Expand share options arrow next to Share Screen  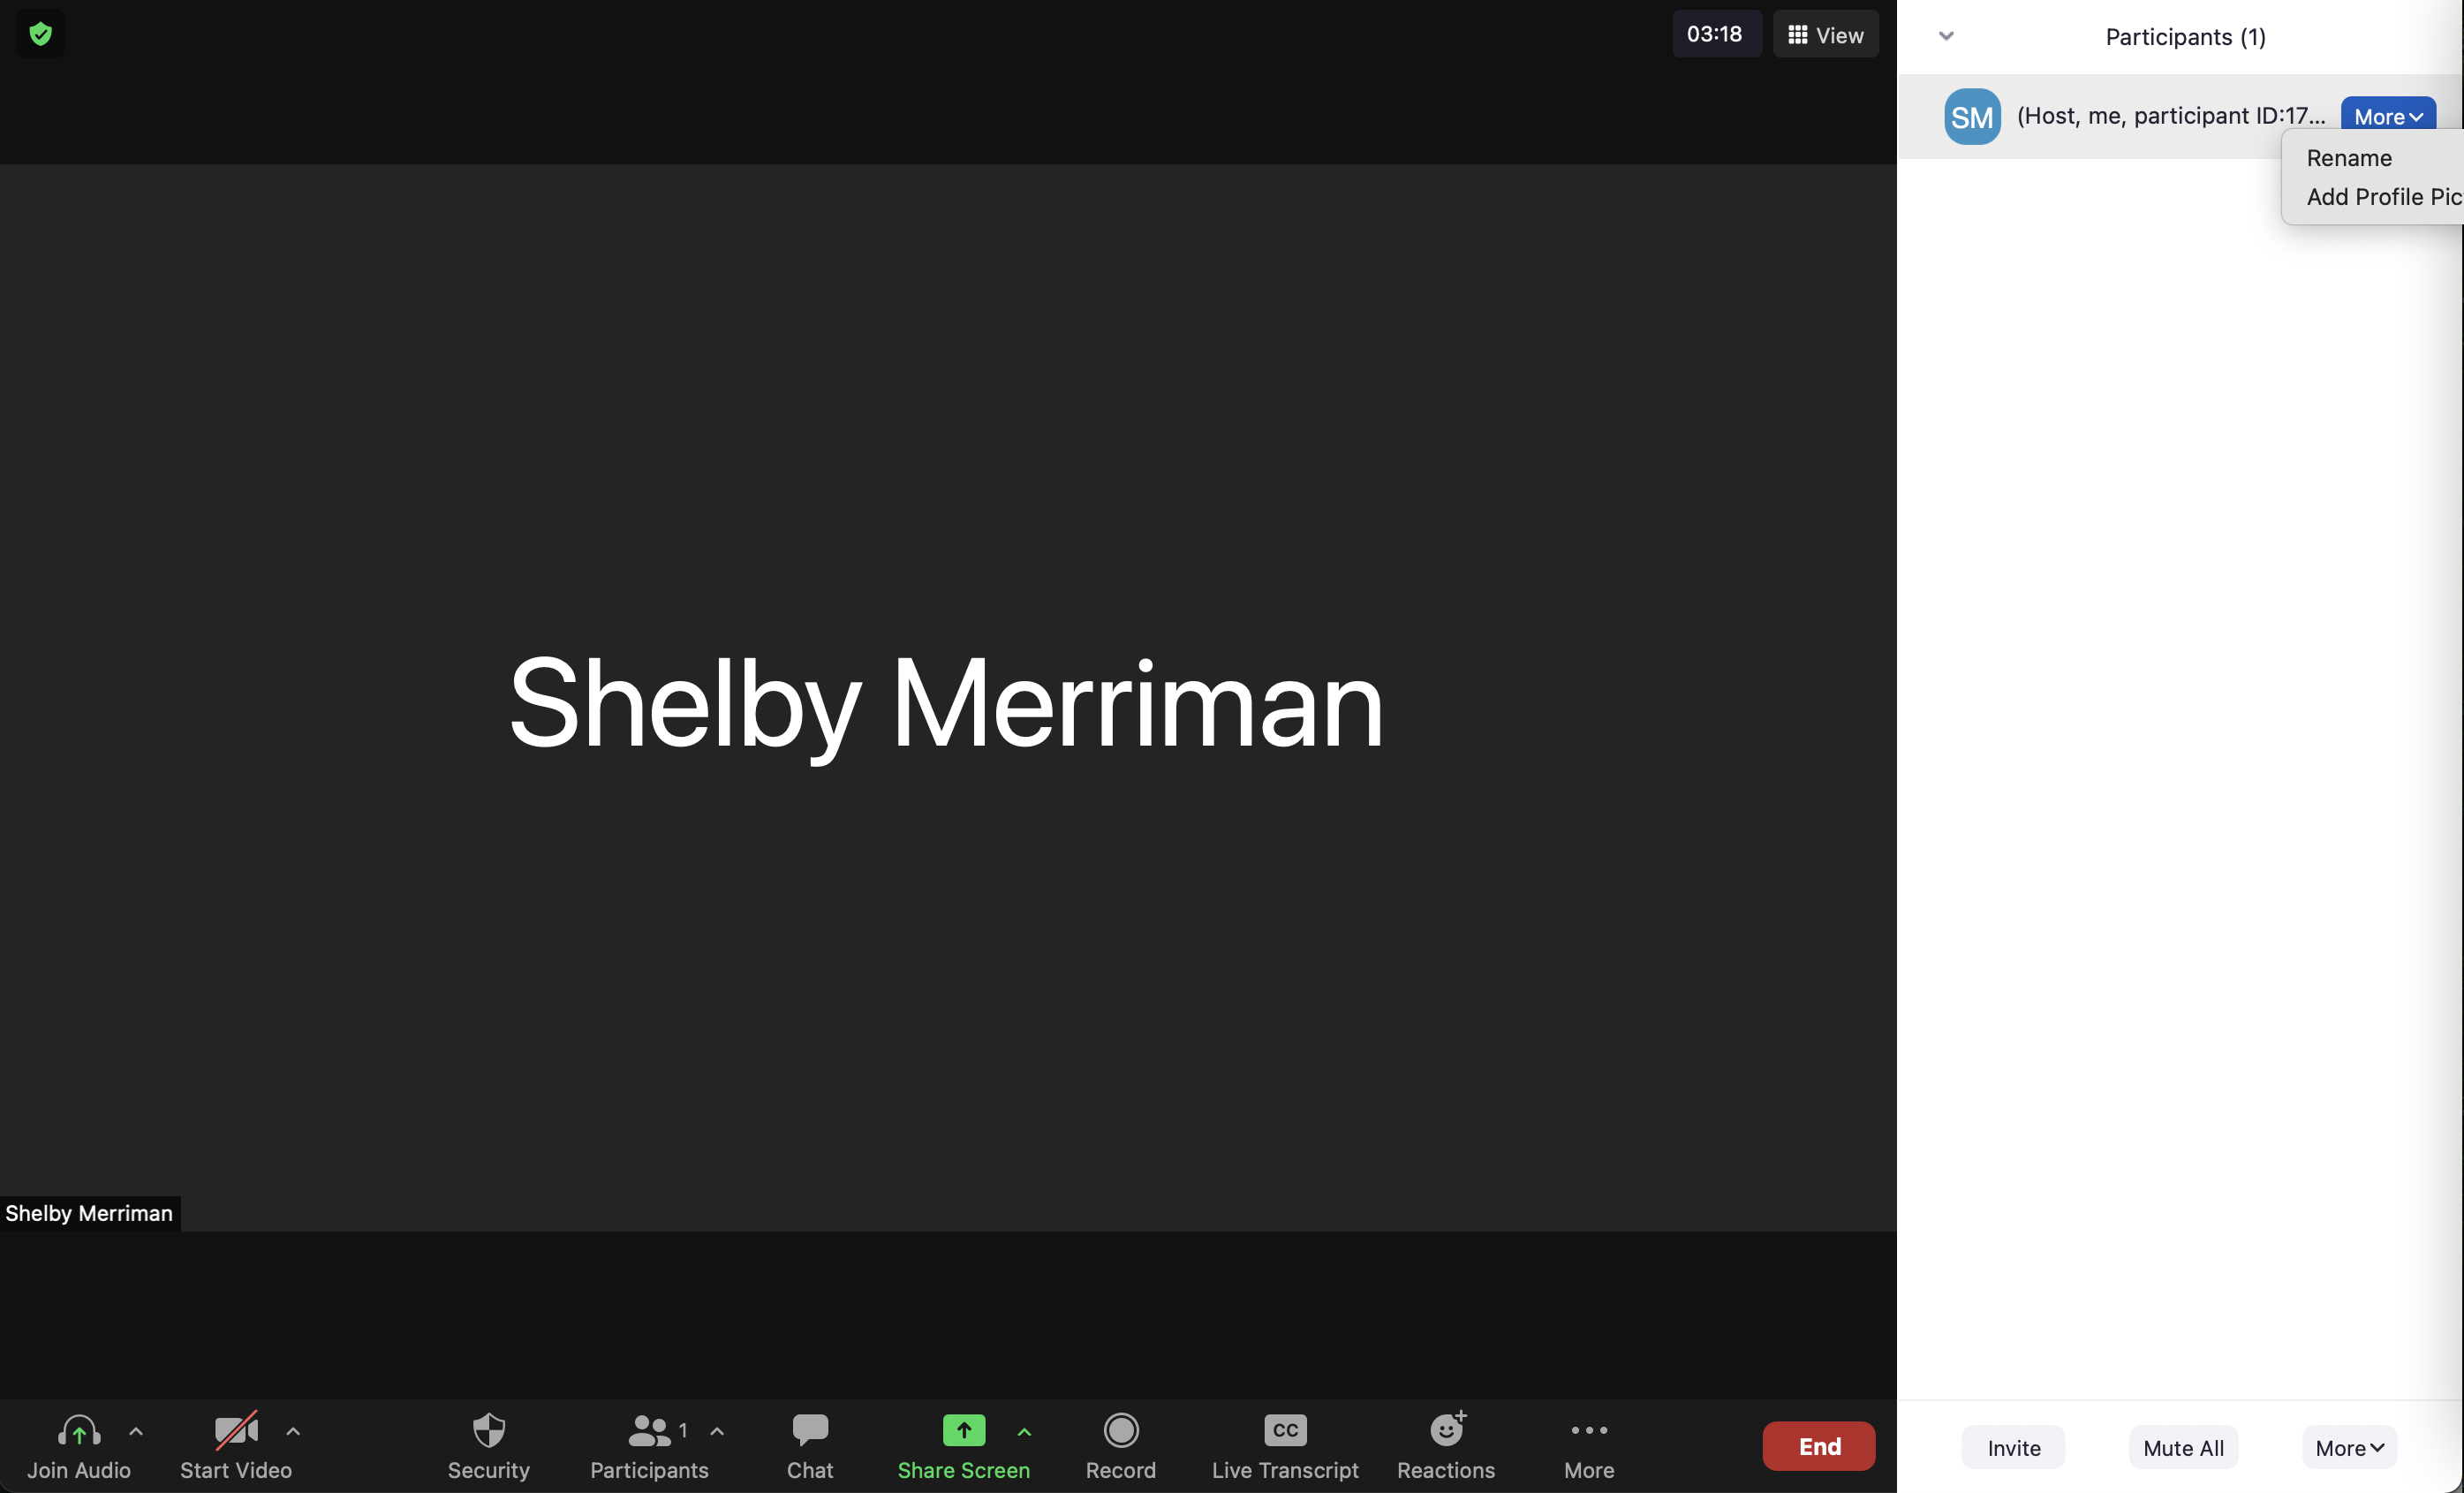pyautogui.click(x=1024, y=1432)
